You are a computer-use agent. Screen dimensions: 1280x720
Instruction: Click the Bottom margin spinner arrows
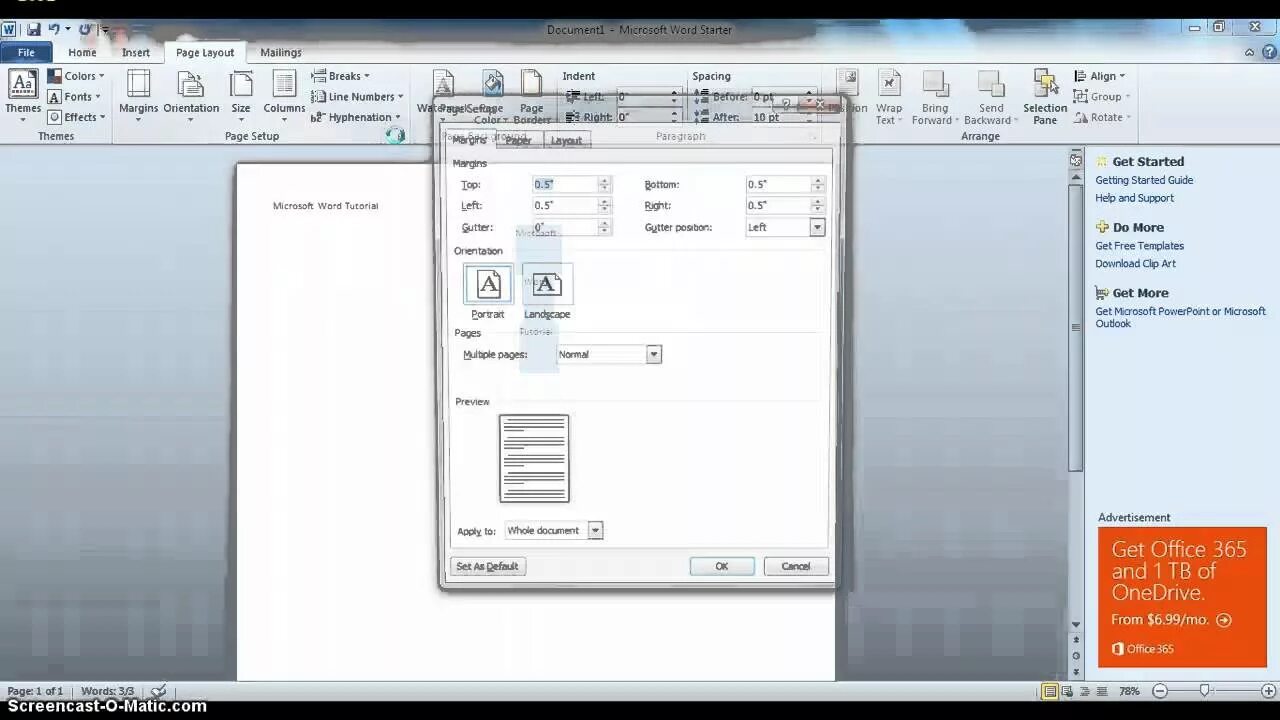pyautogui.click(x=818, y=184)
